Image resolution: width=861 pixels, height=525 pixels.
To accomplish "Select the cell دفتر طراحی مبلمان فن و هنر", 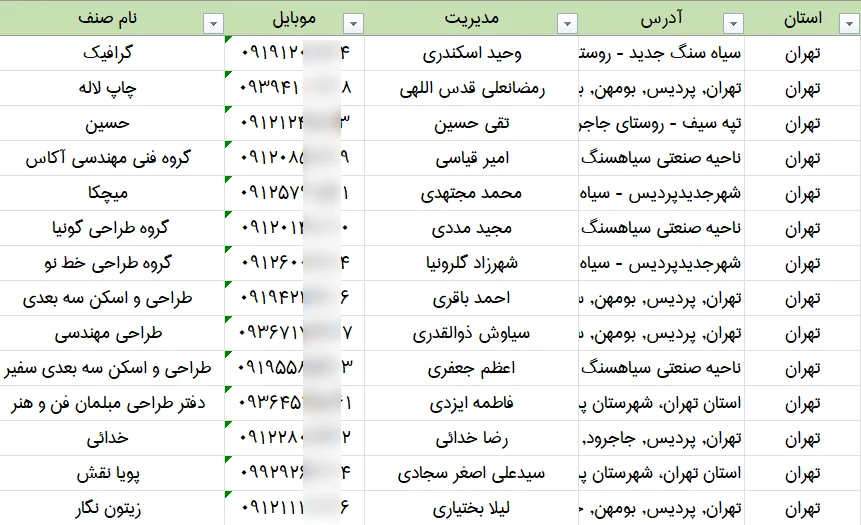I will (x=112, y=404).
